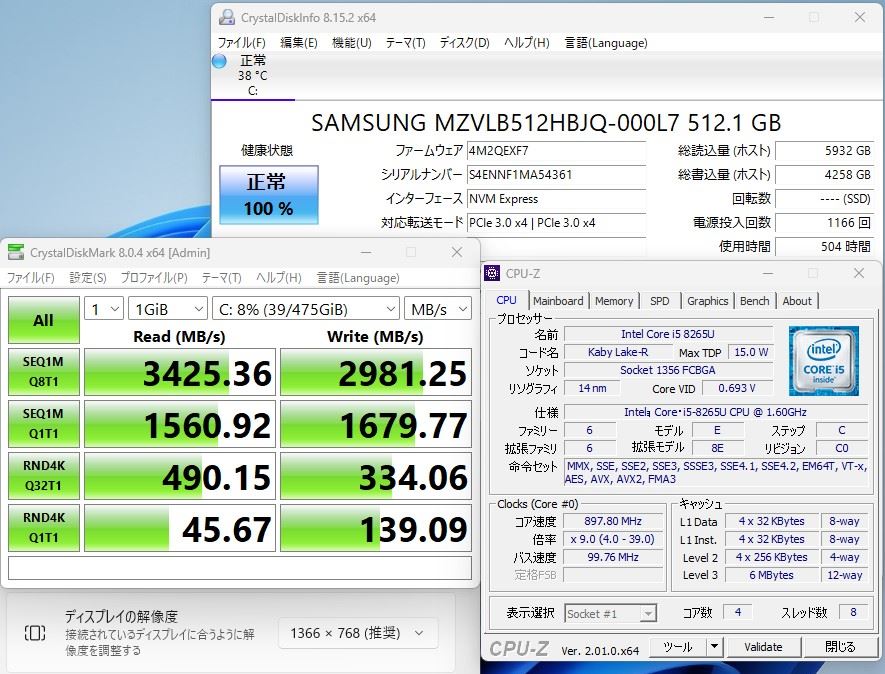Viewport: 885px width, 674px height.
Task: Click the SEQ1M Q8T1 read result 3425.36
Action: (180, 373)
